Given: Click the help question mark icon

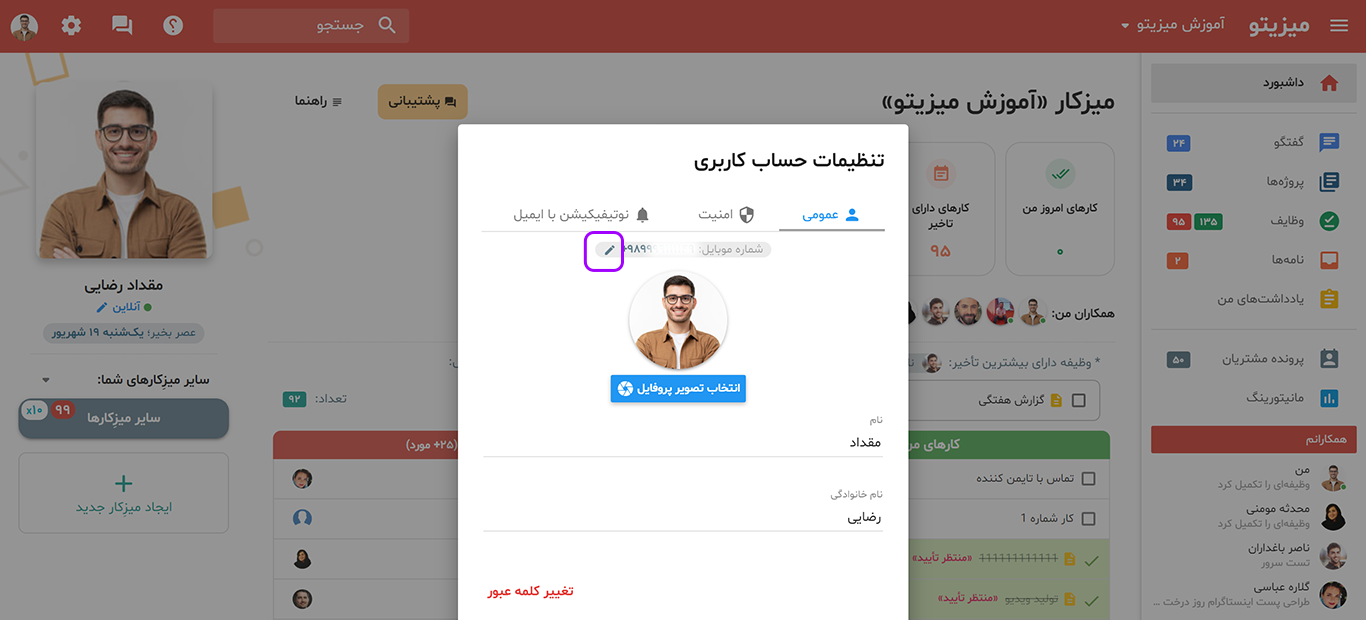Looking at the screenshot, I should (x=173, y=26).
